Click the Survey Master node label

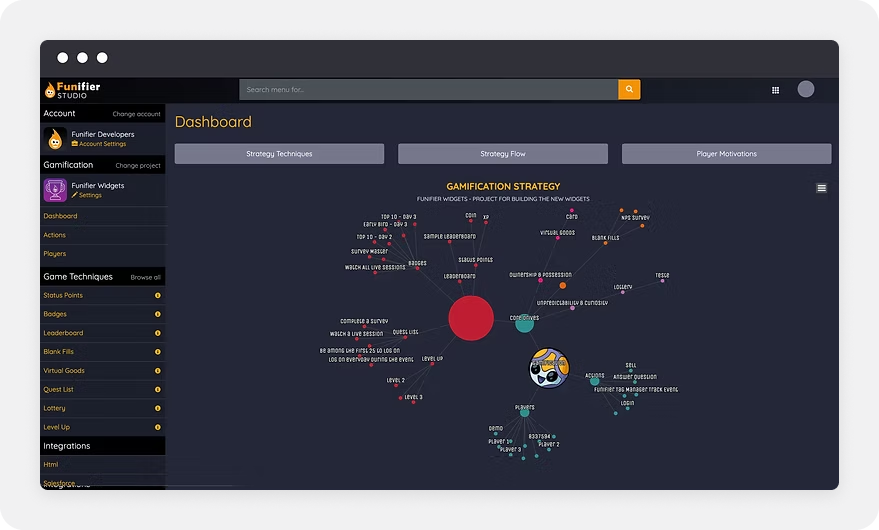tap(369, 251)
